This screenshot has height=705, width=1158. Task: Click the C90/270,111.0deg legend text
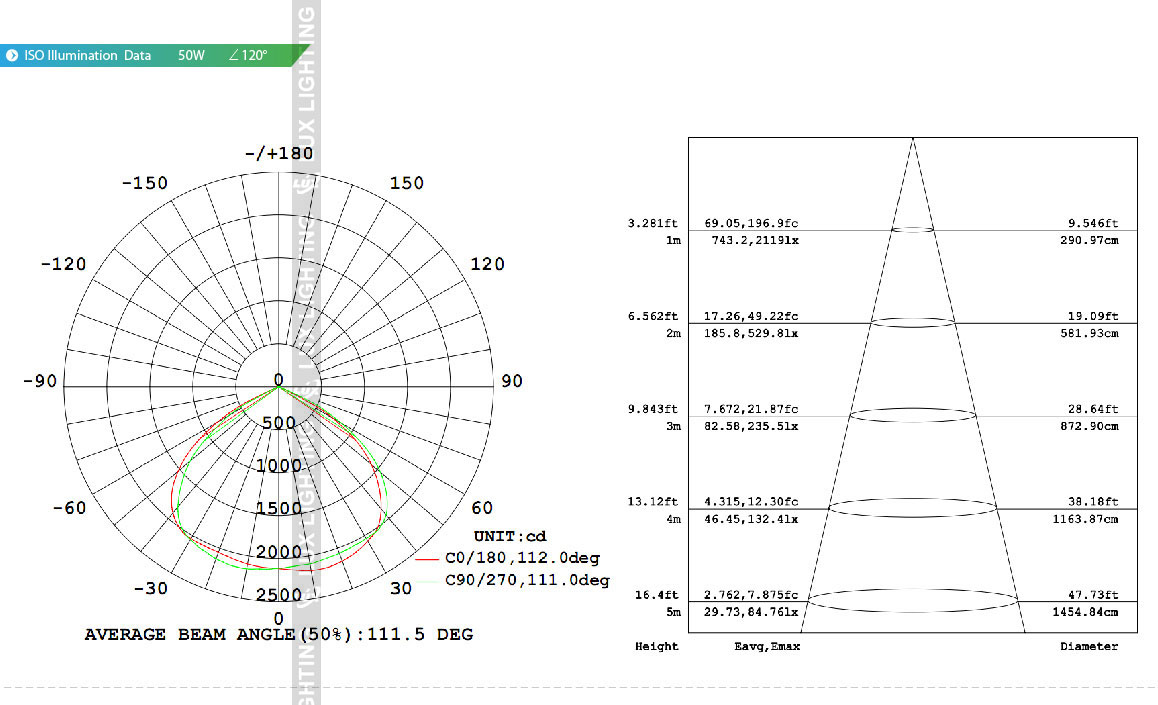(x=527, y=580)
